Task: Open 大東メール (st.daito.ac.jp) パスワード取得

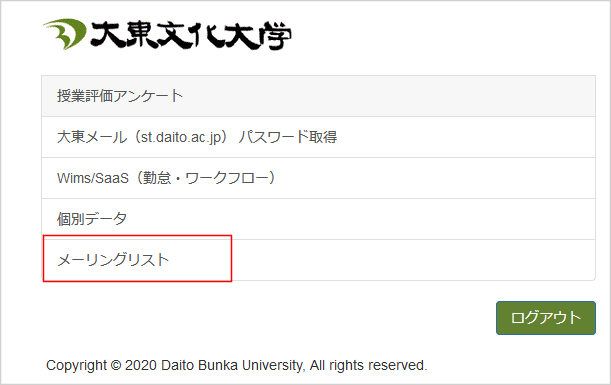Action: (x=318, y=137)
